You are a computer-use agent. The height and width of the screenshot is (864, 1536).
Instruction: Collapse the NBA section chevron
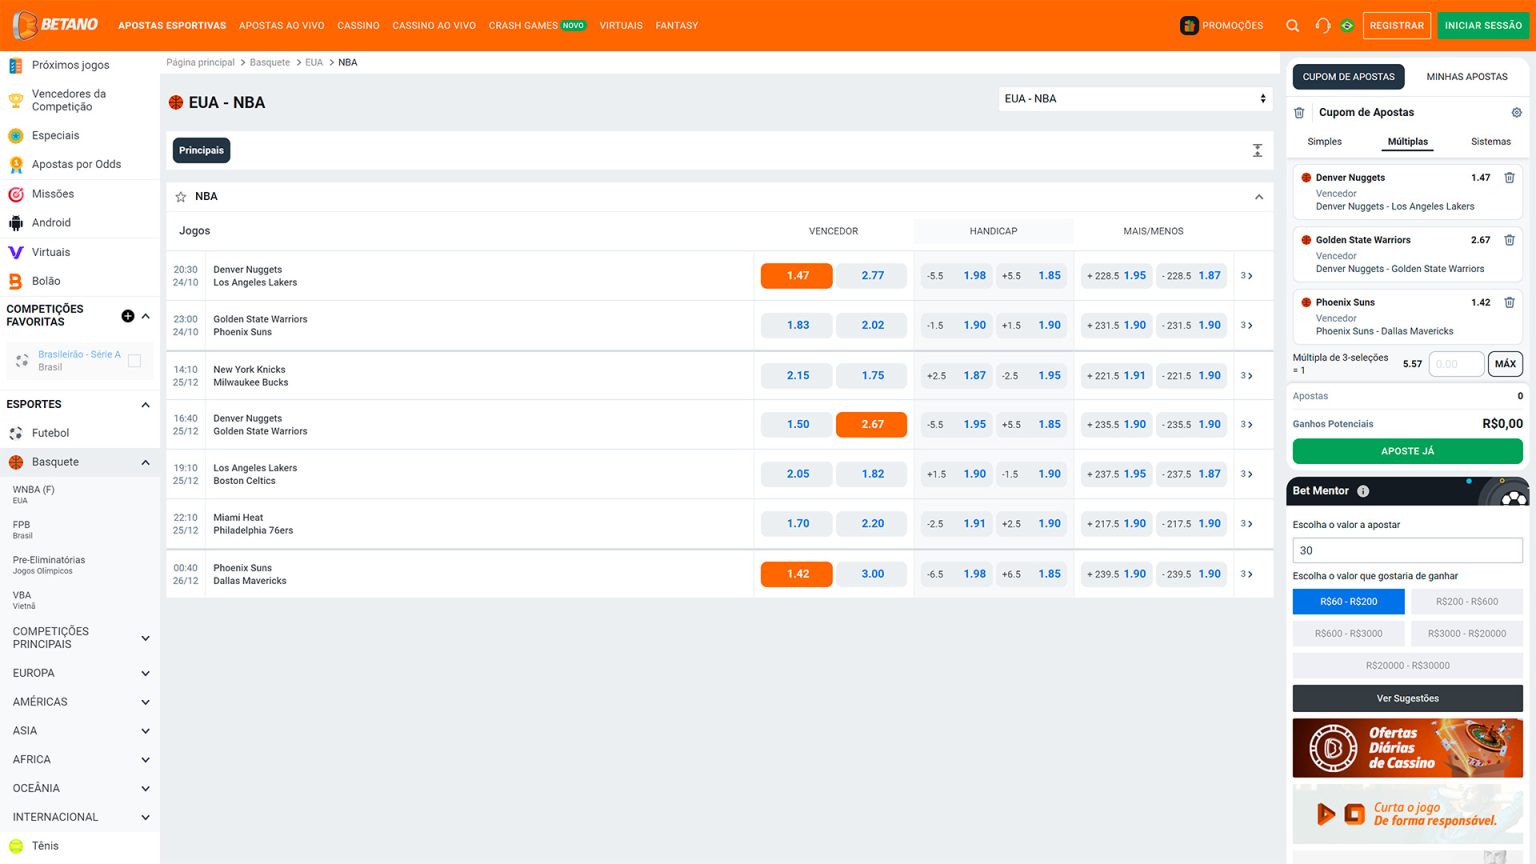click(x=1259, y=197)
